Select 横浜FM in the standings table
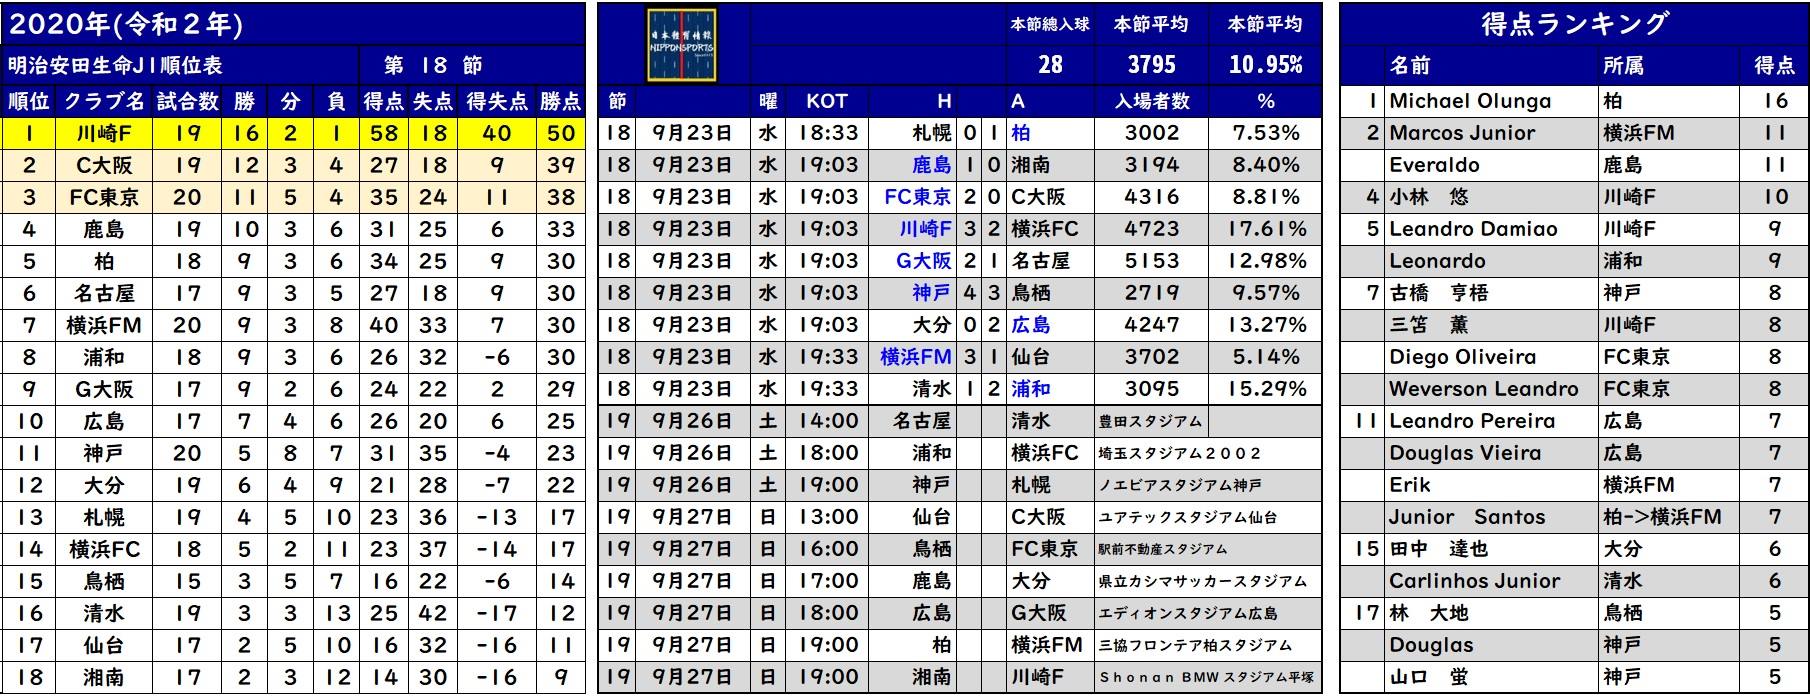The image size is (1810, 696). 104,325
